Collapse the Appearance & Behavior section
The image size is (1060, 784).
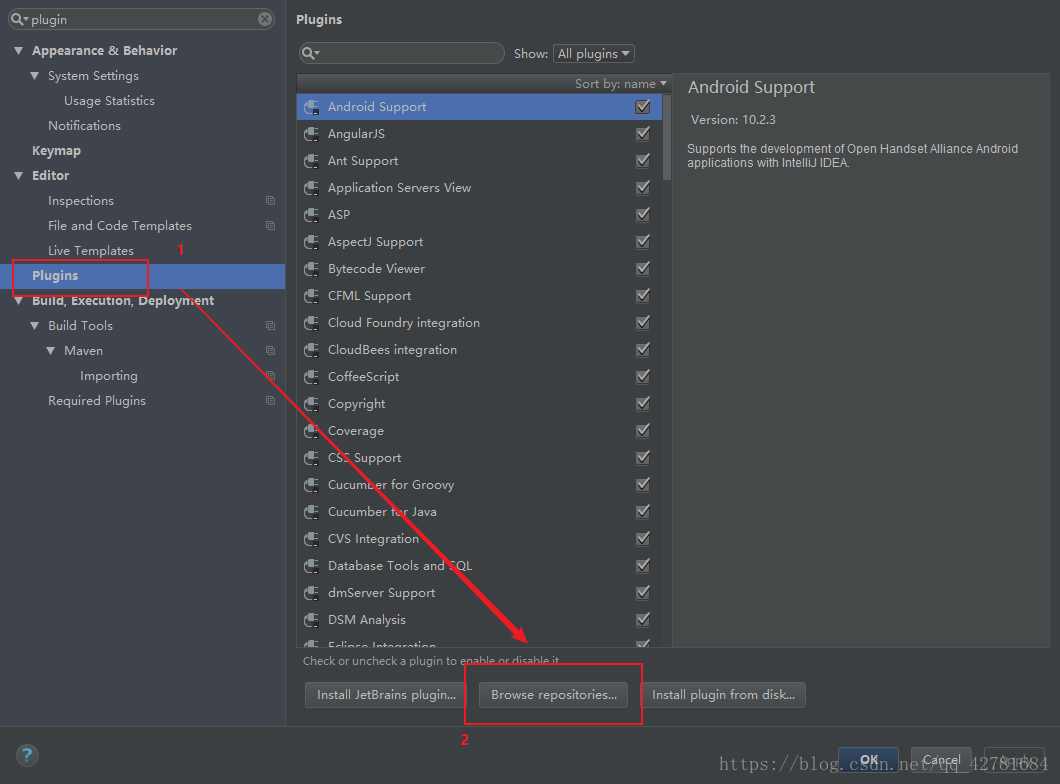[18, 51]
